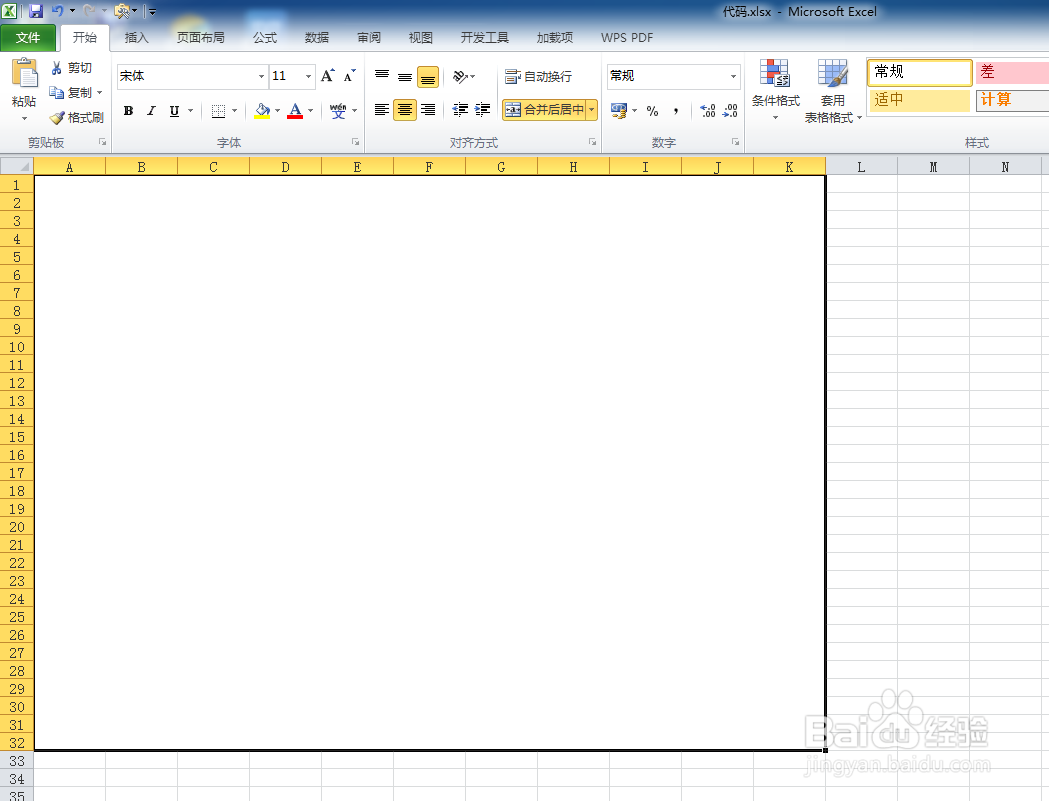Apply percent style
1049x801 pixels.
pos(652,111)
